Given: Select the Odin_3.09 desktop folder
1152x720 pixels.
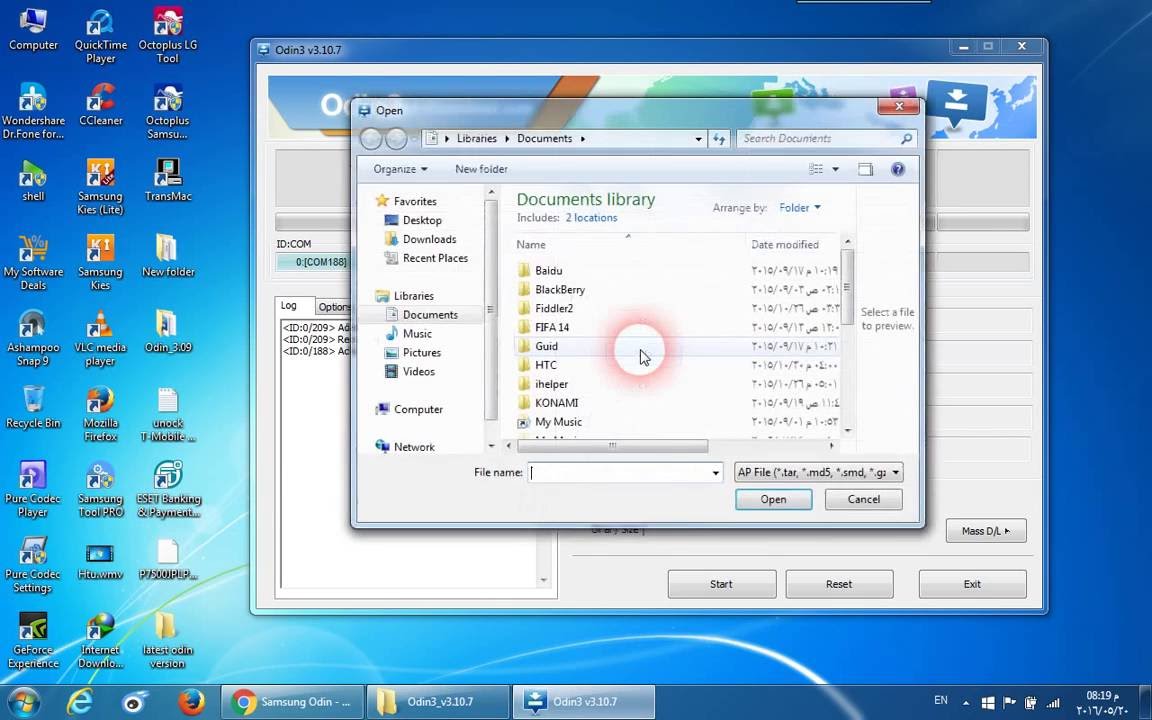Looking at the screenshot, I should 168,332.
